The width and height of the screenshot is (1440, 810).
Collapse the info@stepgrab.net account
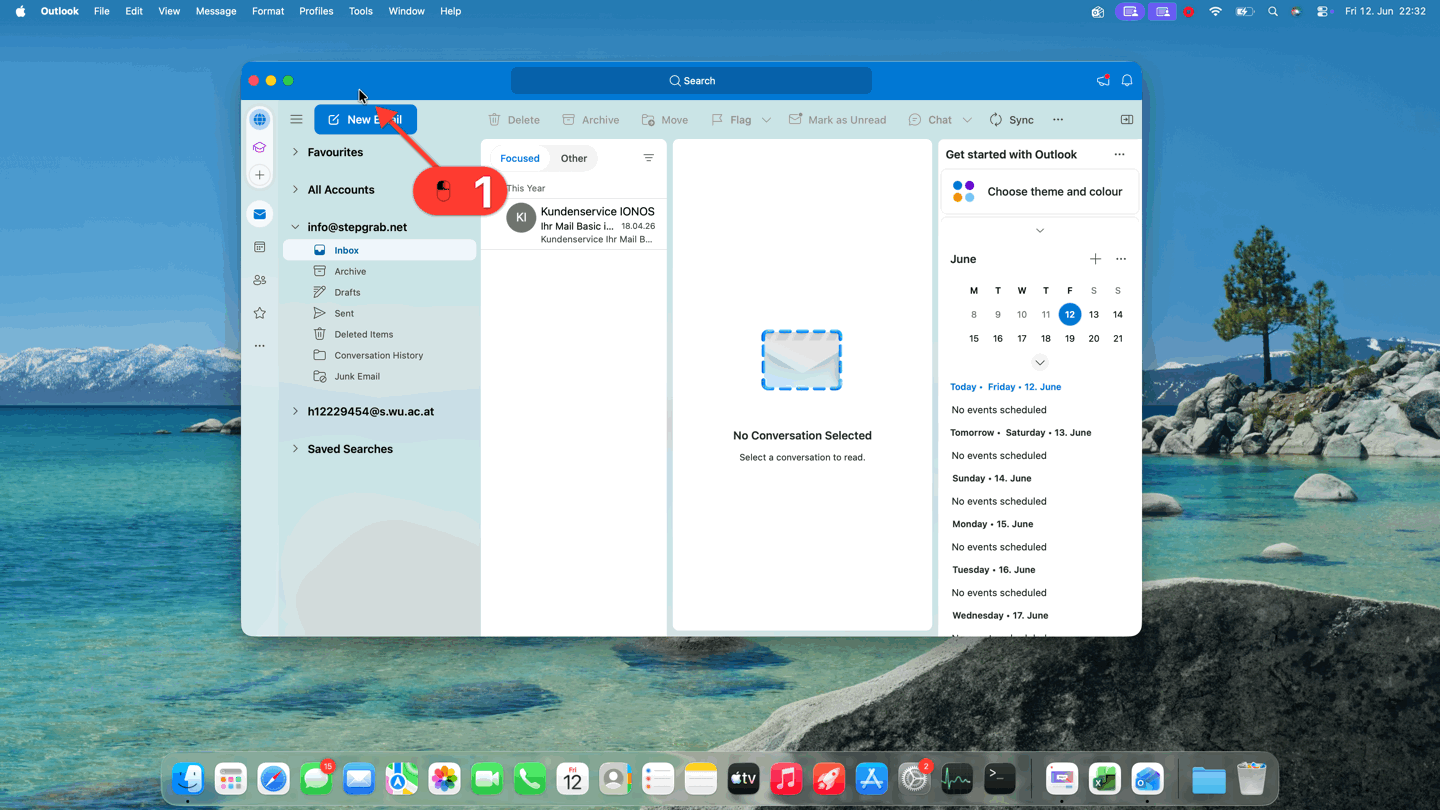pos(295,227)
